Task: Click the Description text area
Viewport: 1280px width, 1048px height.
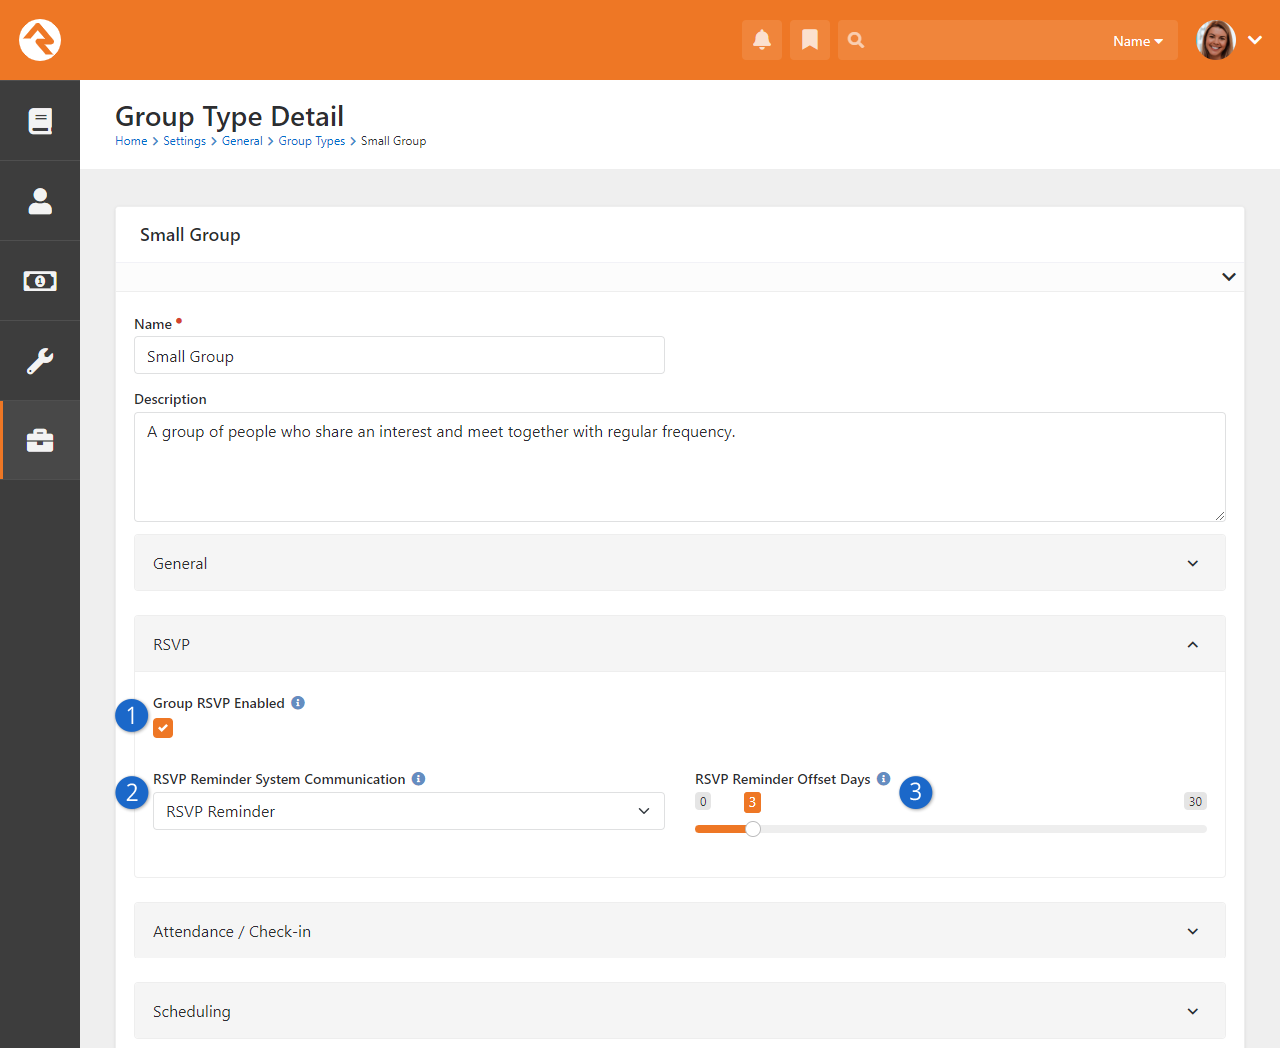Action: [x=680, y=467]
